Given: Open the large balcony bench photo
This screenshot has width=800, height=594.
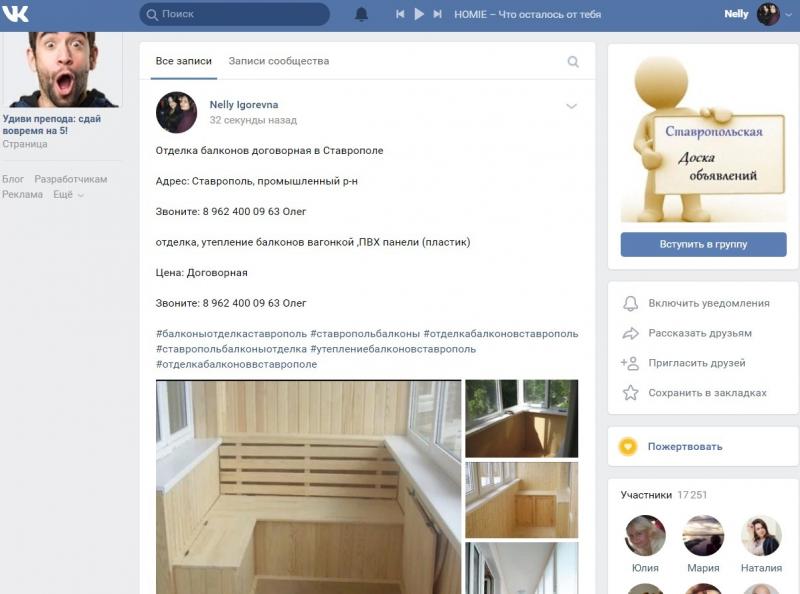Looking at the screenshot, I should [x=308, y=486].
